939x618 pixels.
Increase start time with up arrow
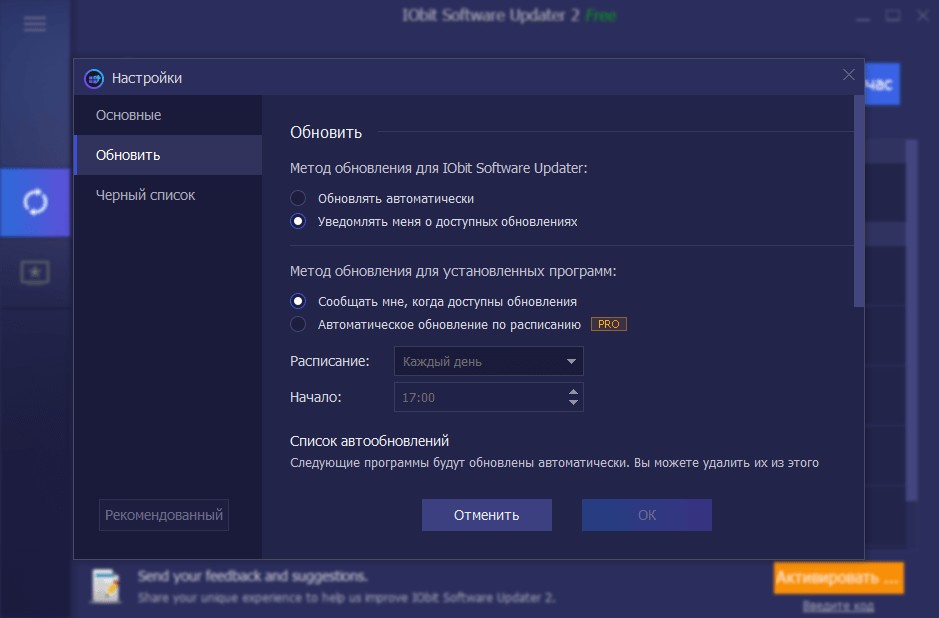coord(573,391)
